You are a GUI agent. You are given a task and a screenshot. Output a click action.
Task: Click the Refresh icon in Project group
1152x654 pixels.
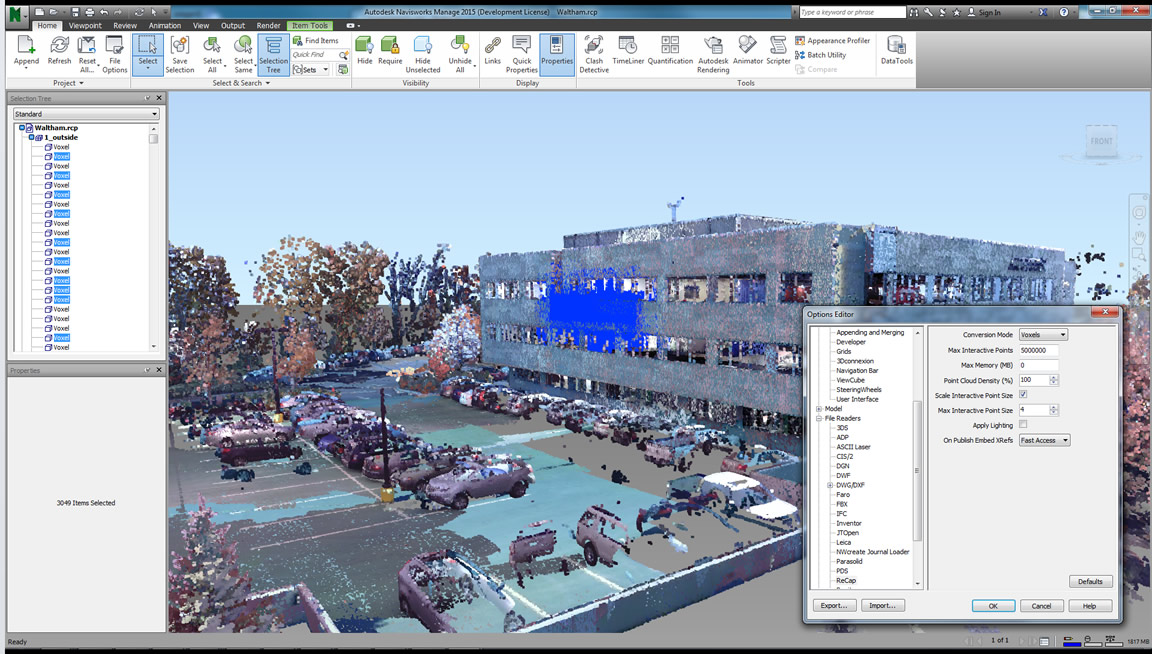tap(59, 51)
